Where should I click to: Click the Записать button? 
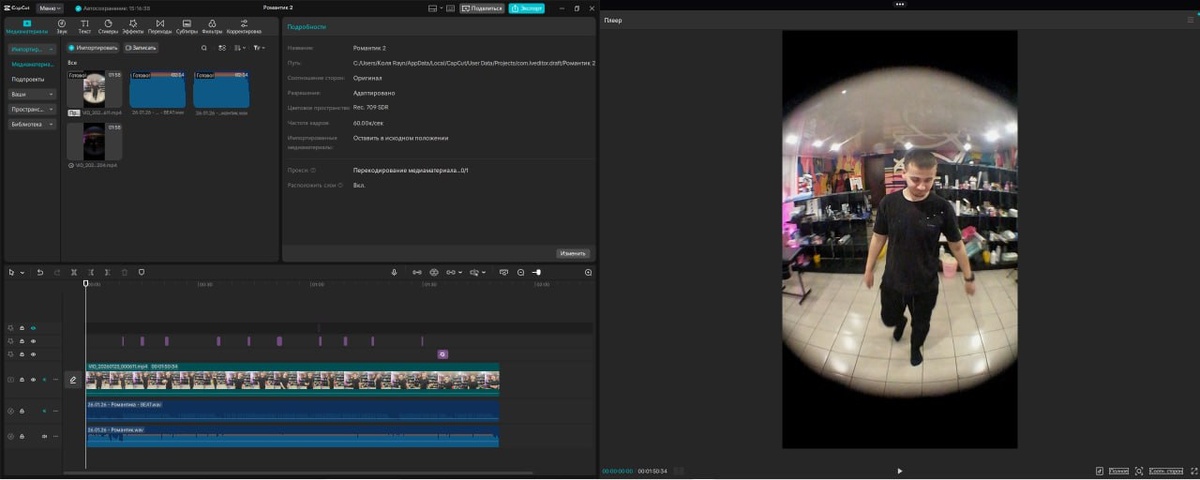click(x=141, y=47)
